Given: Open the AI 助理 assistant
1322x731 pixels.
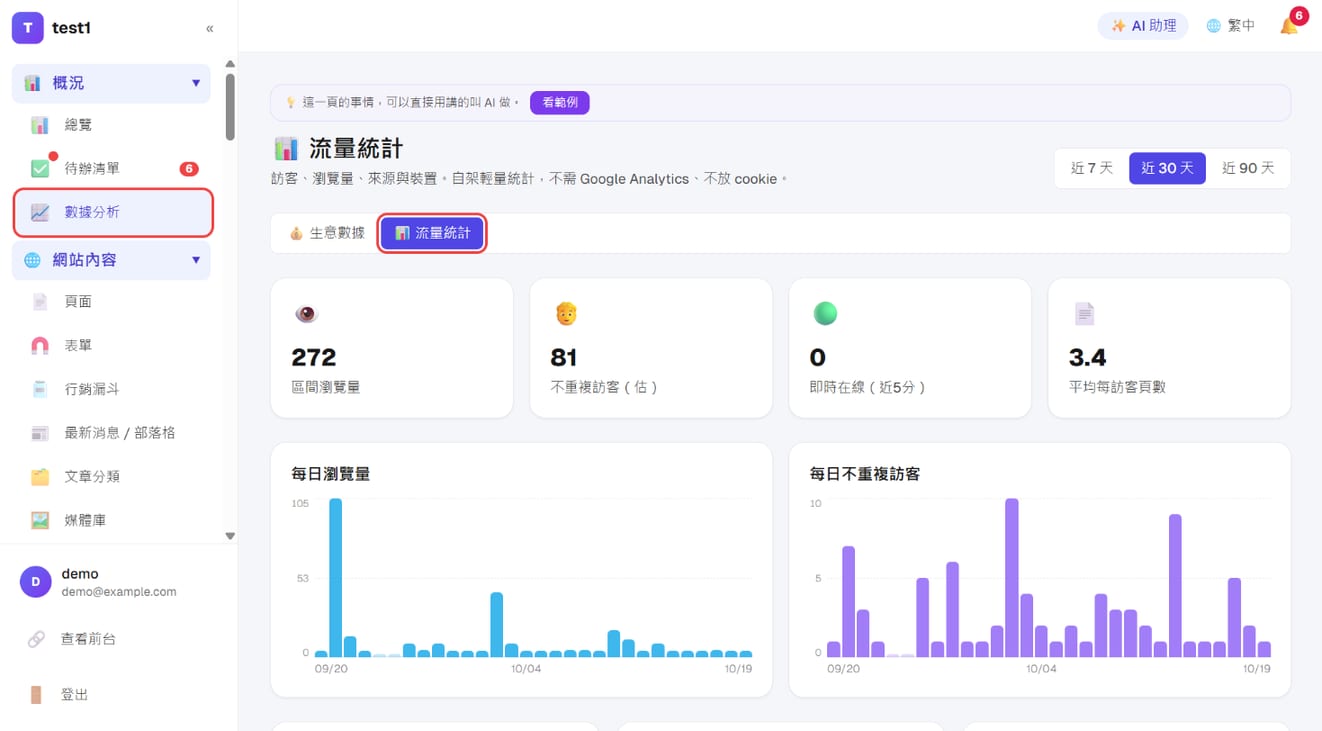Looking at the screenshot, I should 1143,26.
